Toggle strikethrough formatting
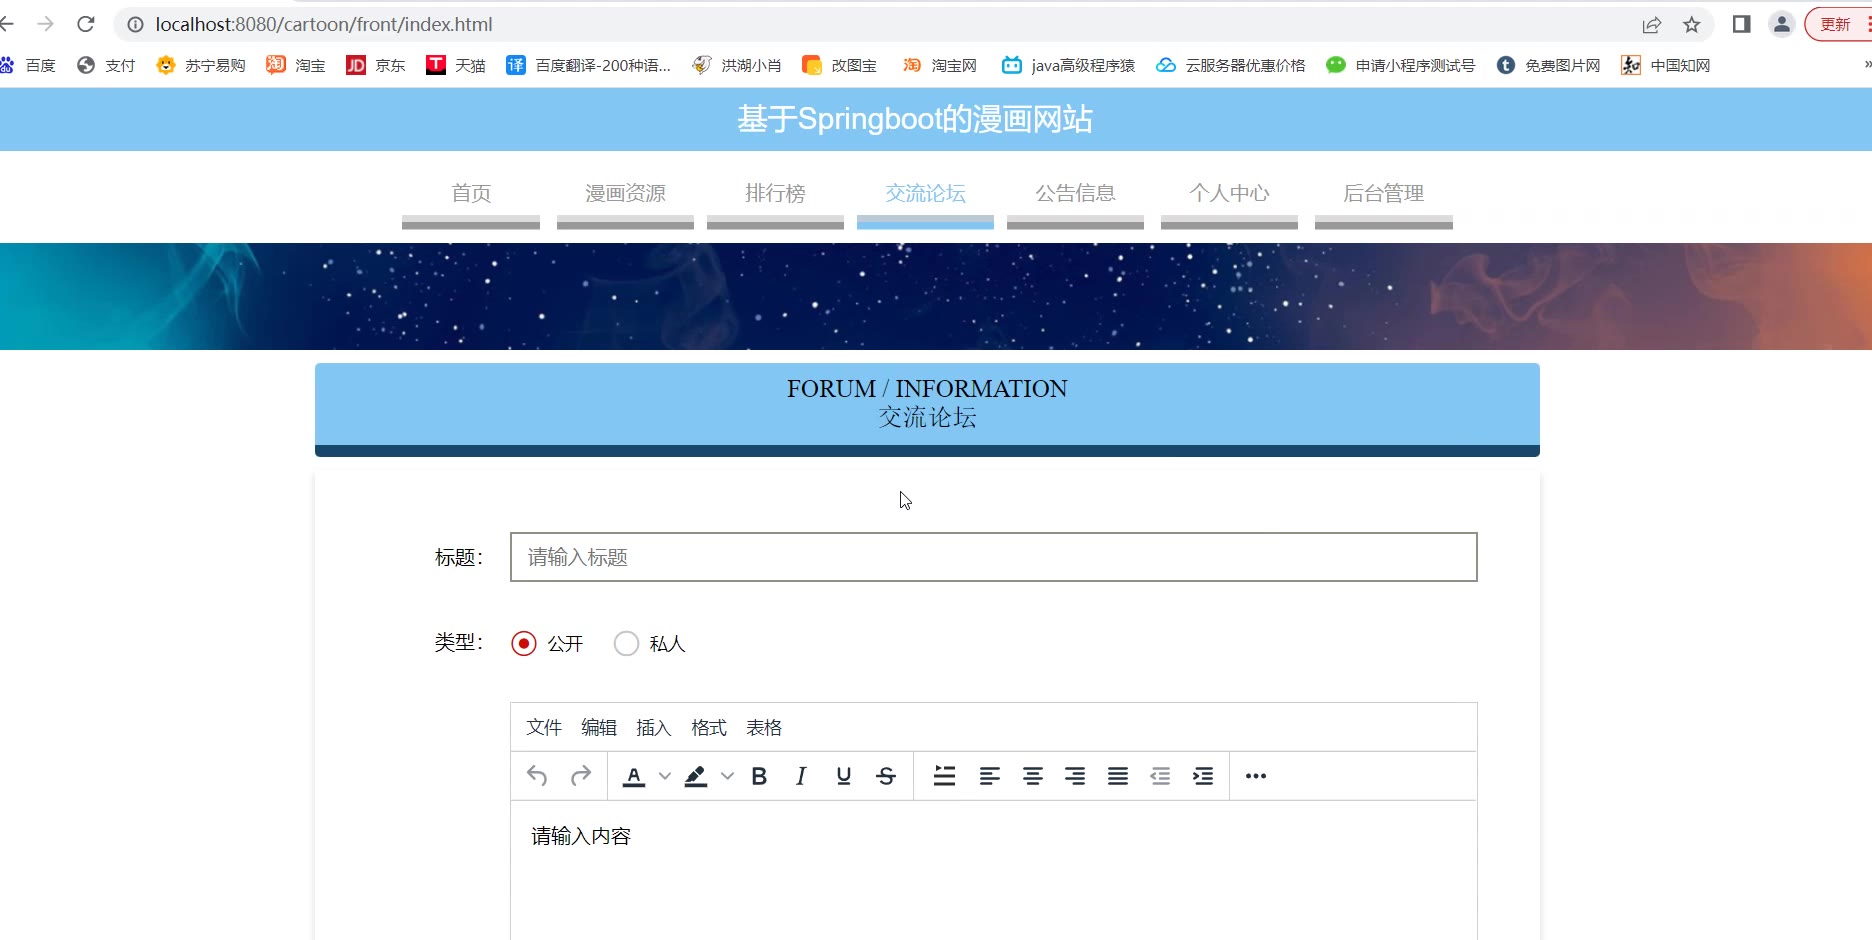 point(886,776)
